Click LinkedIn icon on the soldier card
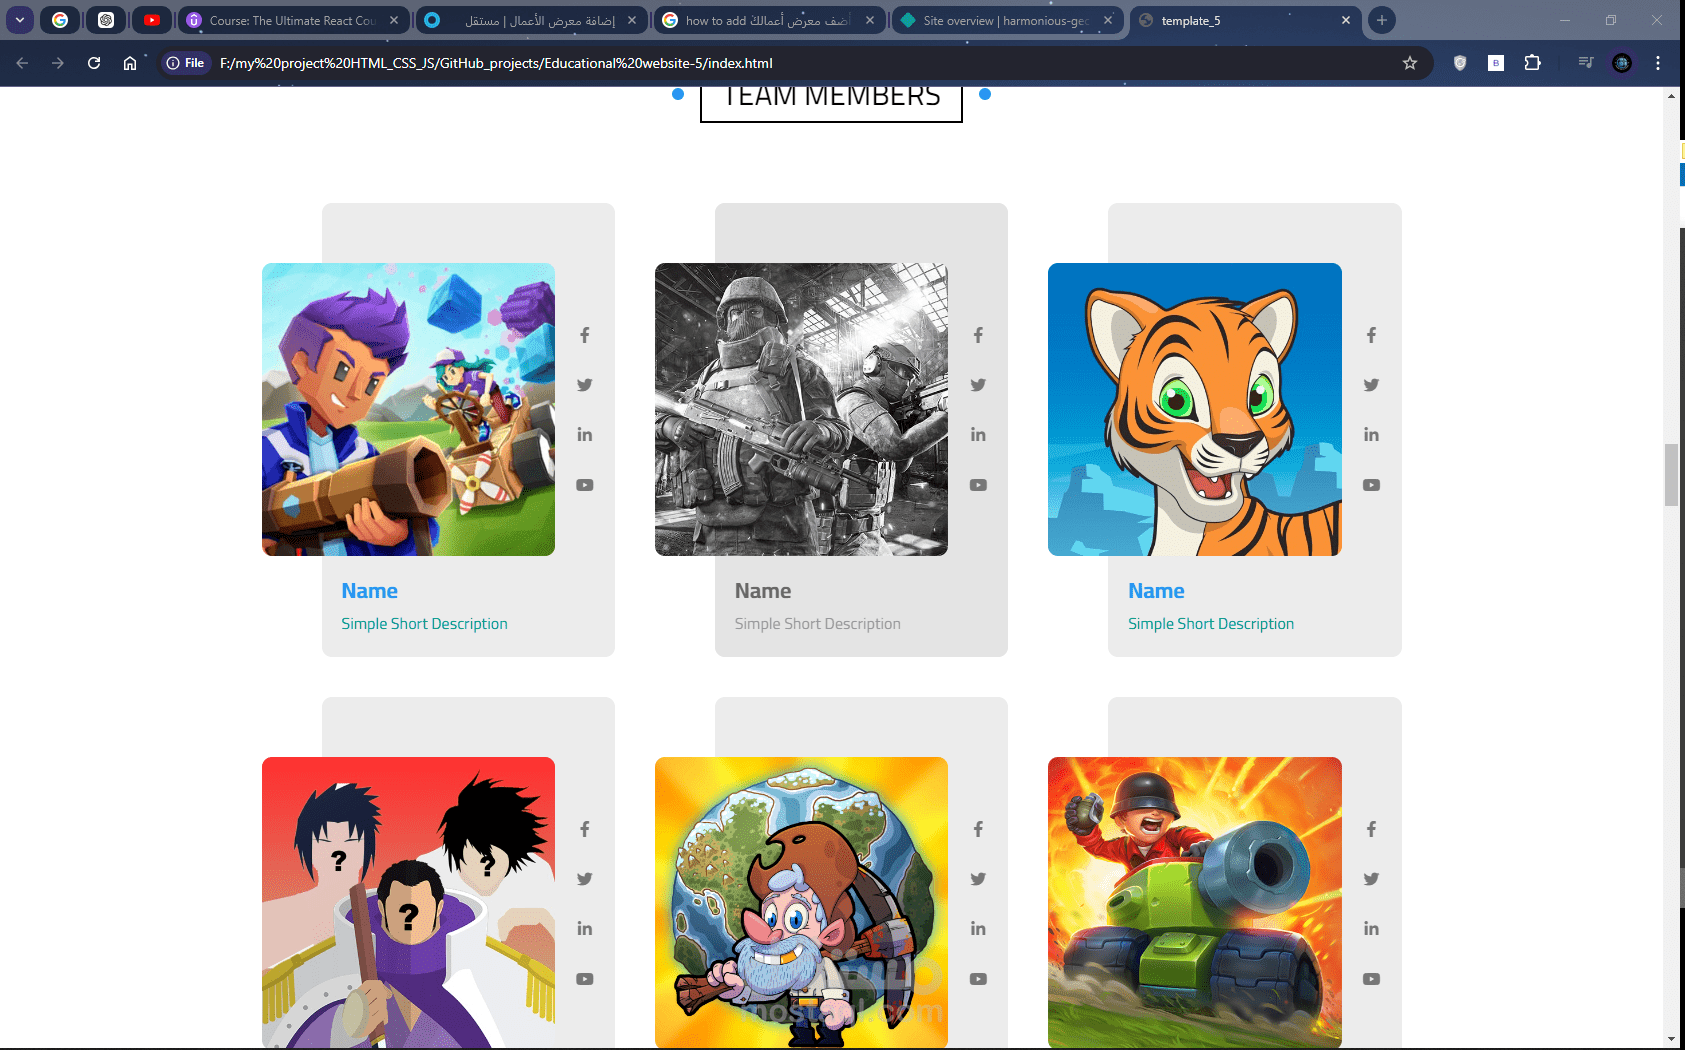1685x1050 pixels. (978, 435)
